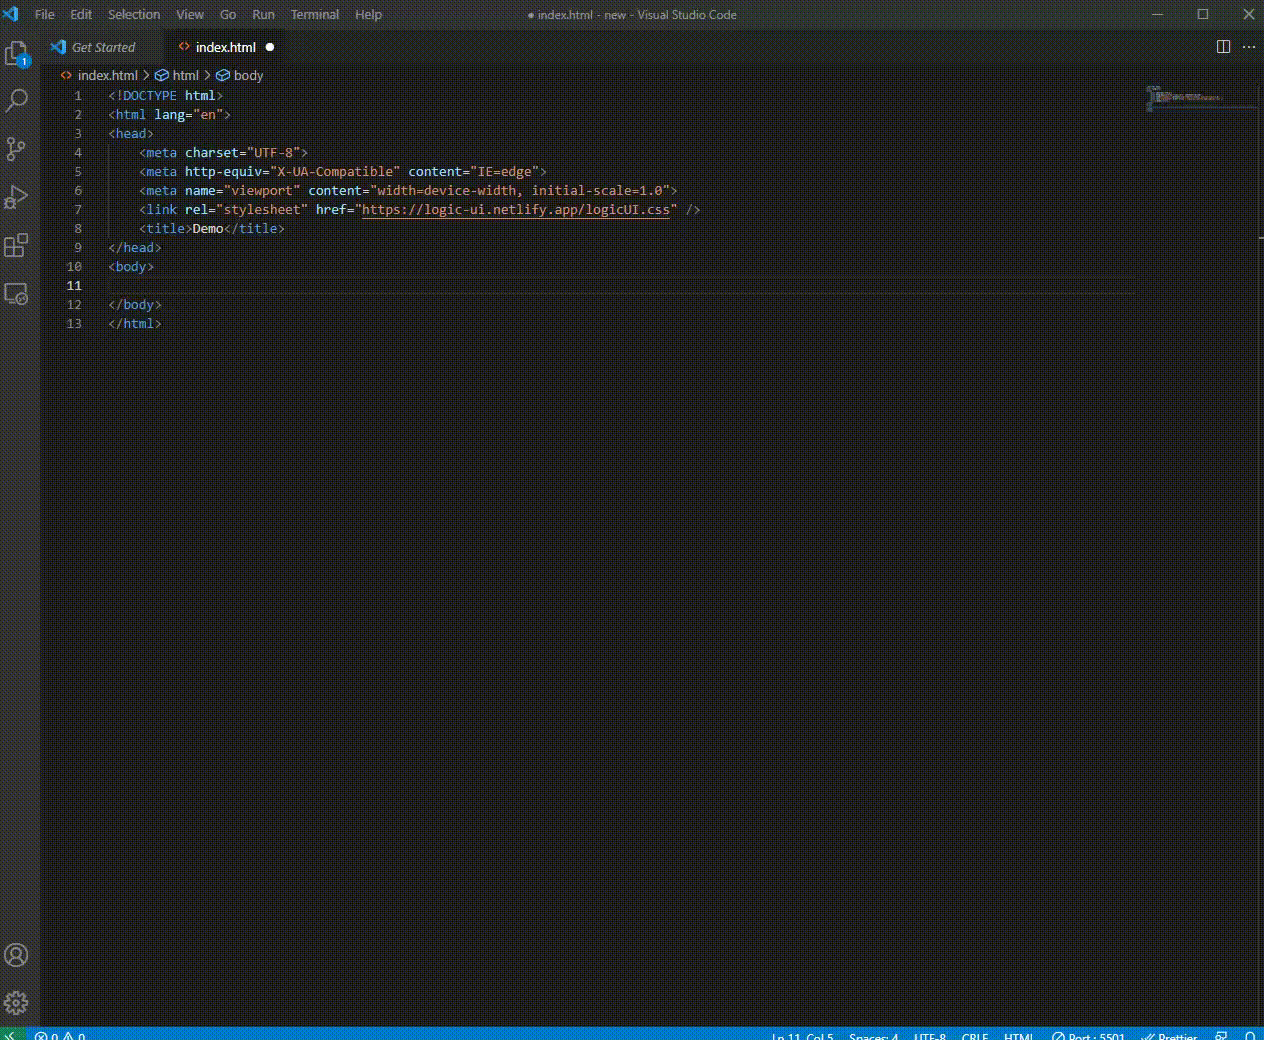1264x1040 pixels.
Task: Click the opening <head> tag
Action: 131,134
